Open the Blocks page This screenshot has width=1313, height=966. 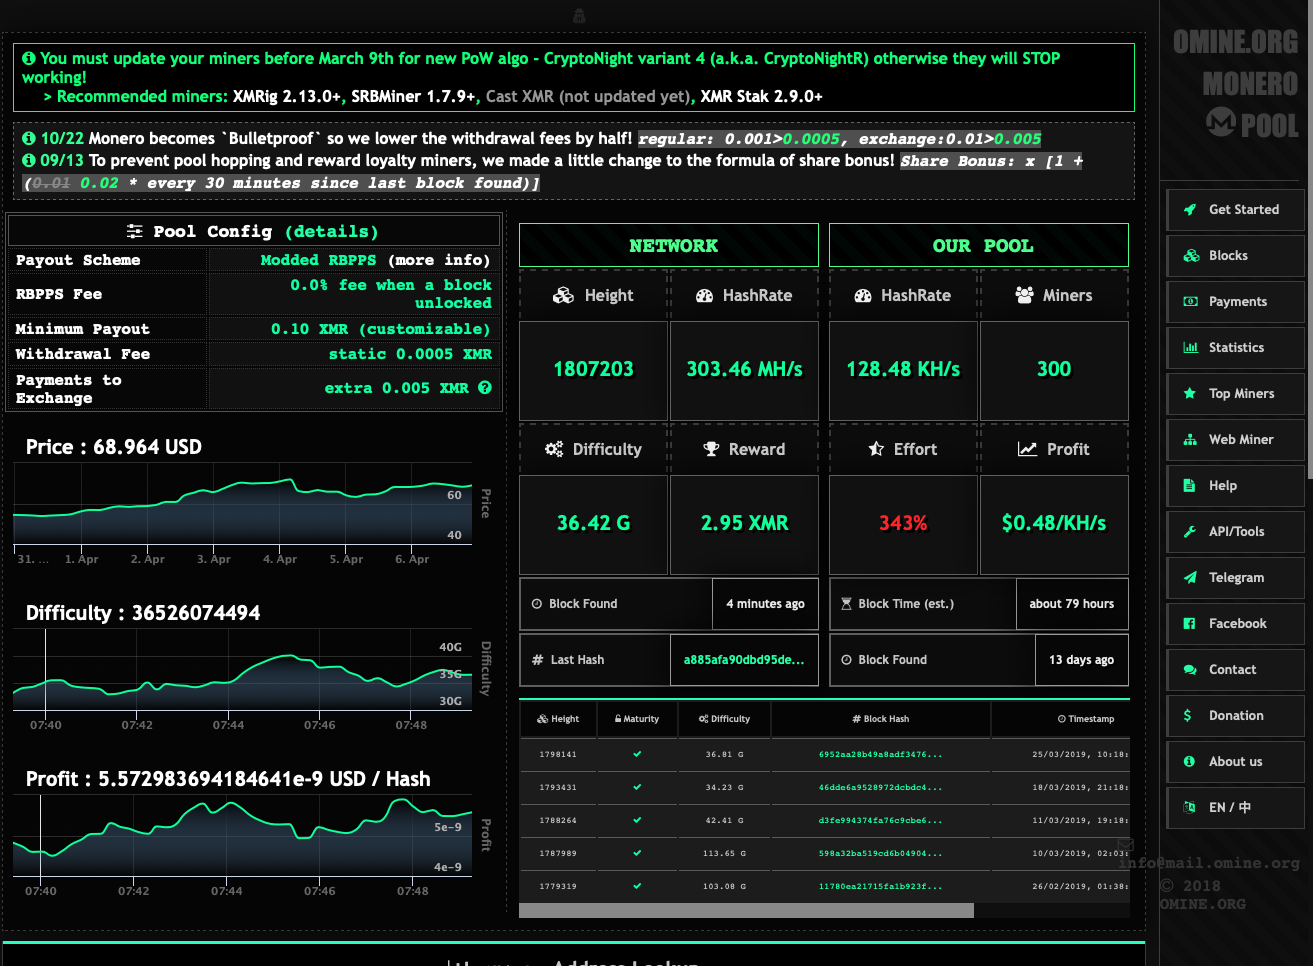pos(1235,256)
